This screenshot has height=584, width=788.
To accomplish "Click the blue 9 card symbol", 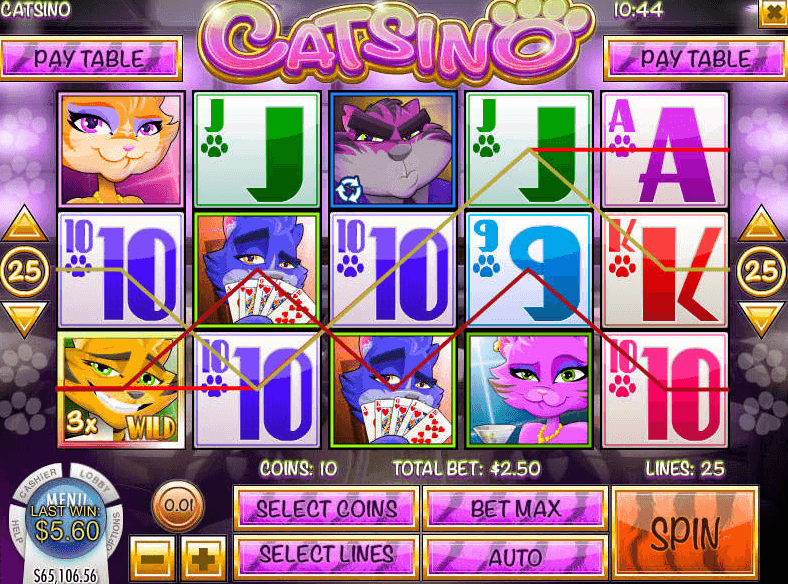I will tap(530, 270).
